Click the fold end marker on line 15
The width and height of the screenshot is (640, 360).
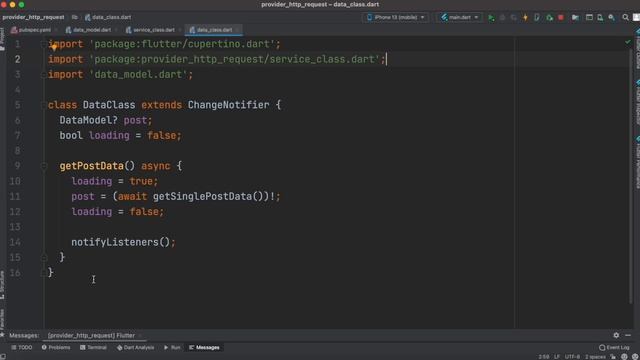(x=43, y=258)
